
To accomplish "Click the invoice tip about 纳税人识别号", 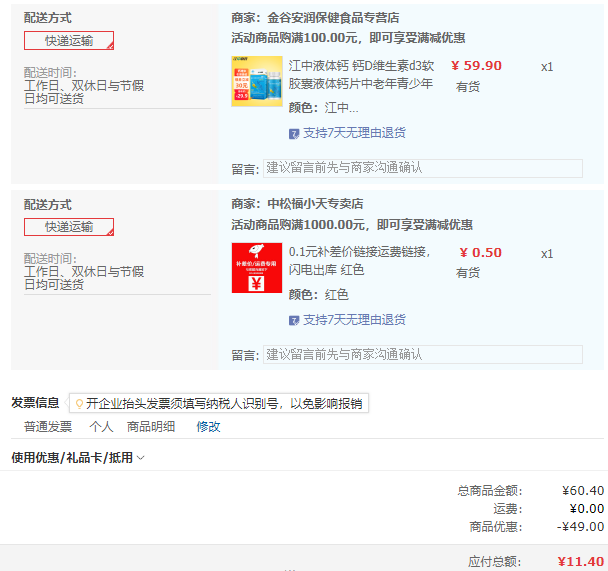I will coord(219,404).
